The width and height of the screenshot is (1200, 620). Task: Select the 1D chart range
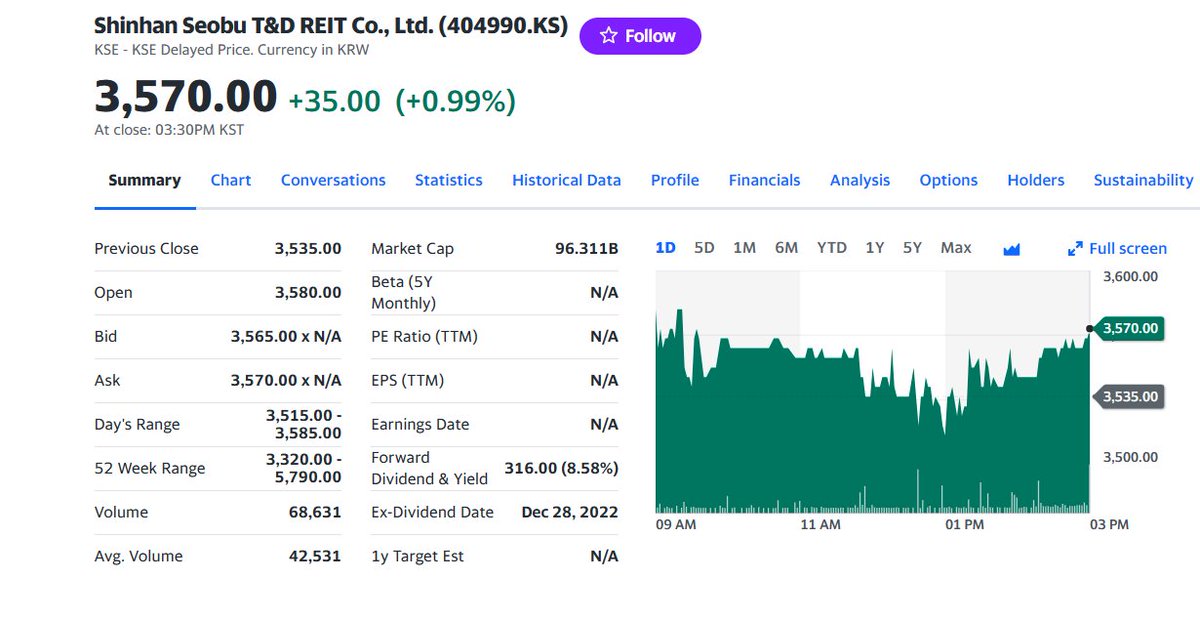point(665,248)
